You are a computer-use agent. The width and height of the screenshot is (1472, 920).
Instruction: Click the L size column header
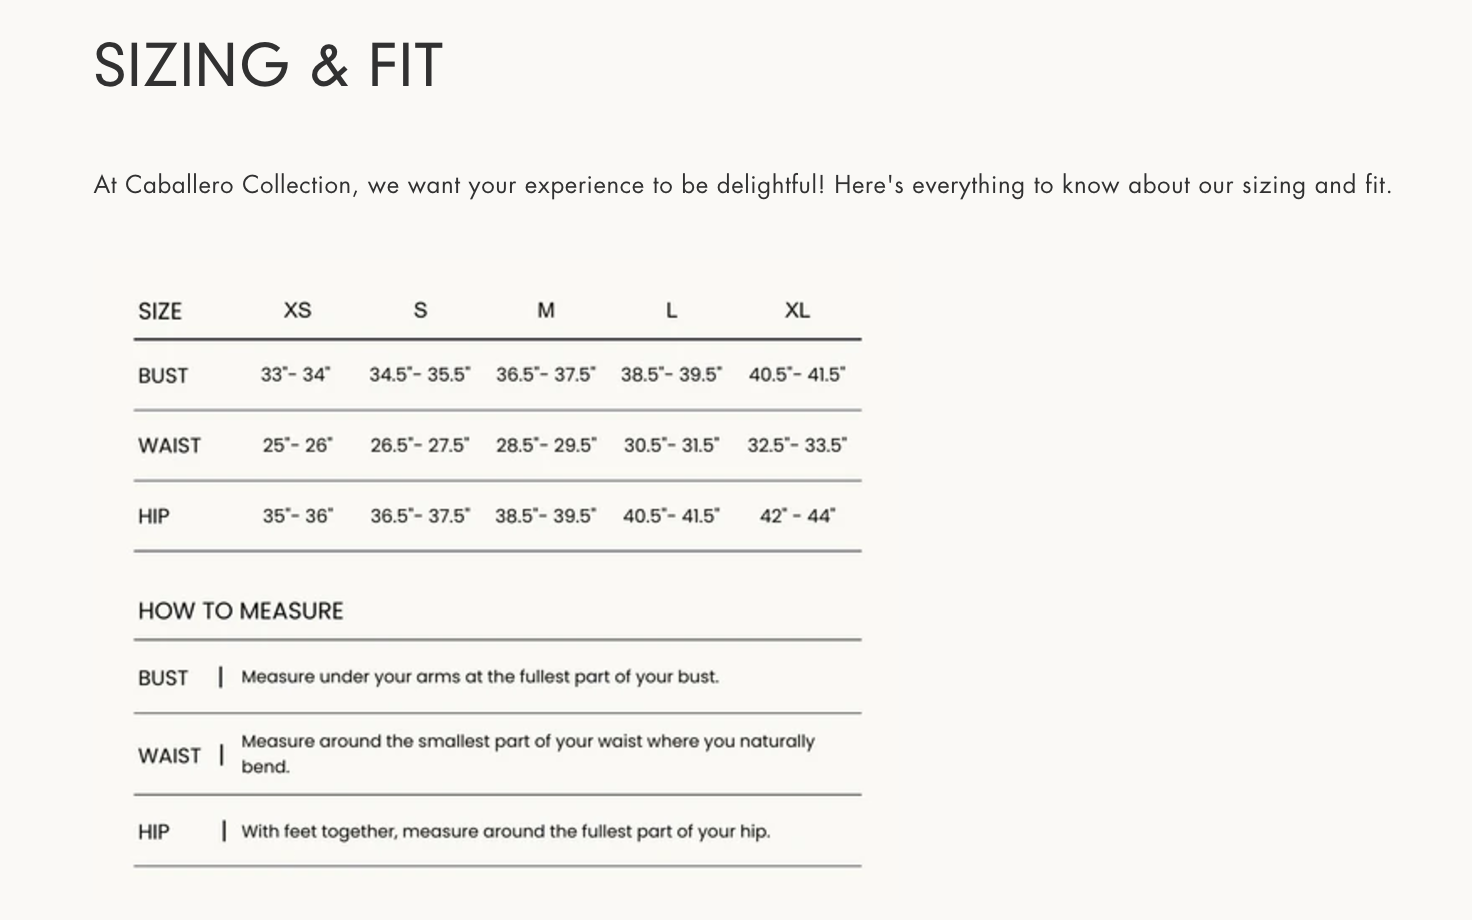(x=671, y=310)
